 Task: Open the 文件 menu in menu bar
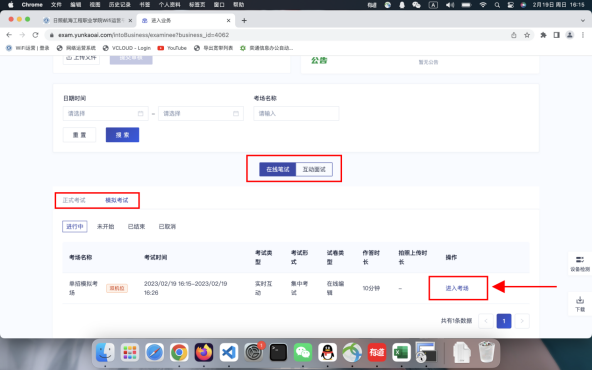point(56,5)
